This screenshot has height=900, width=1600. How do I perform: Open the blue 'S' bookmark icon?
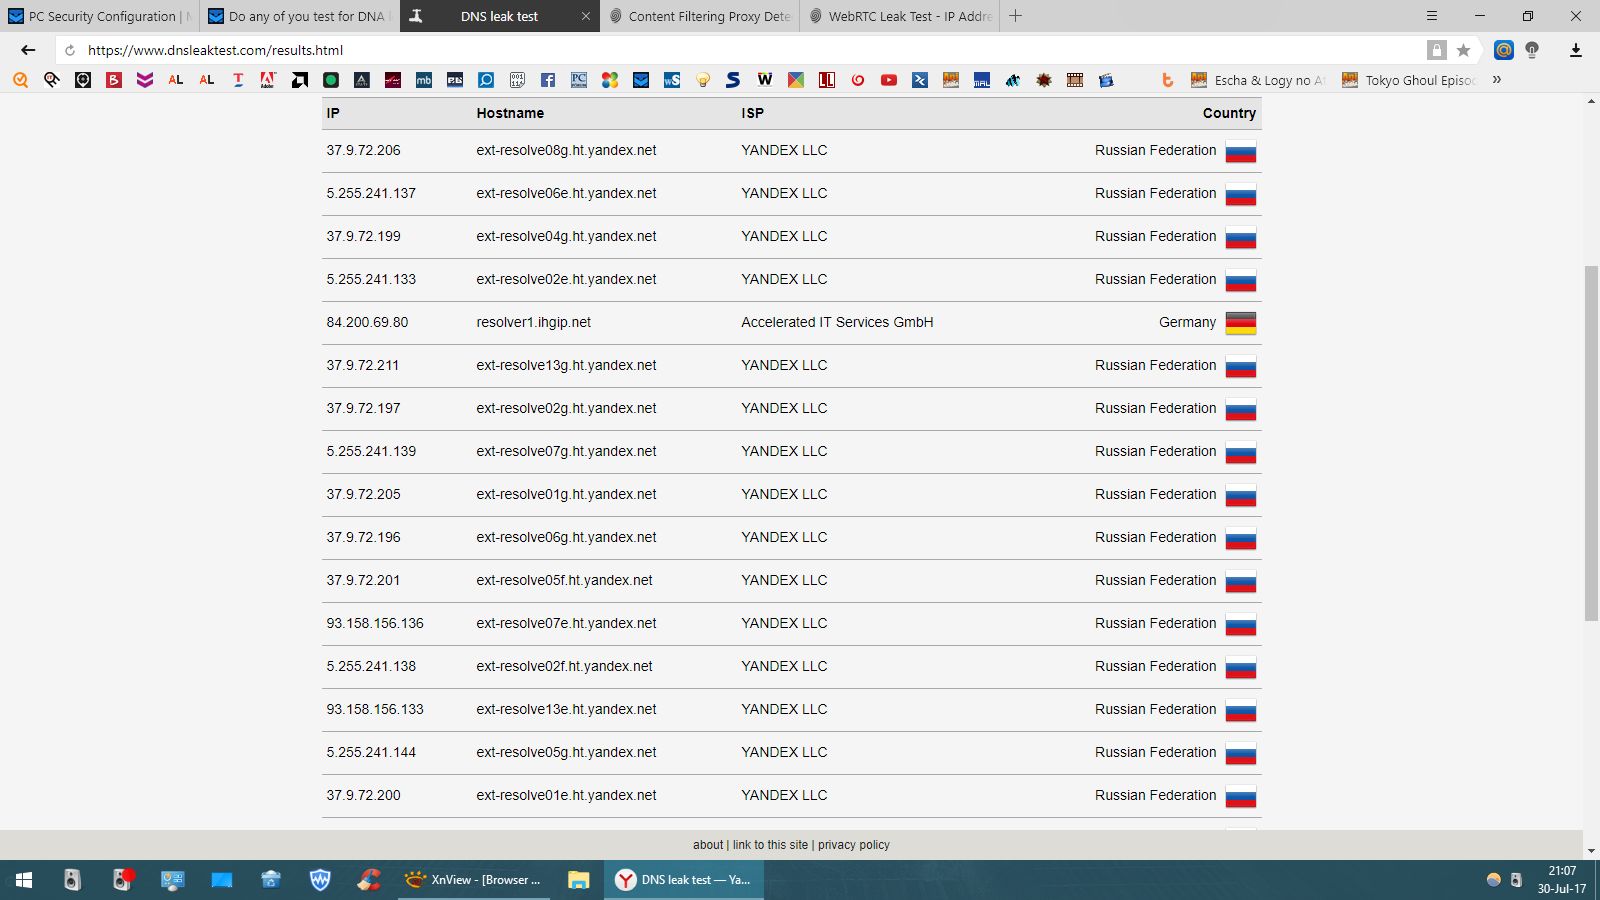pos(733,80)
